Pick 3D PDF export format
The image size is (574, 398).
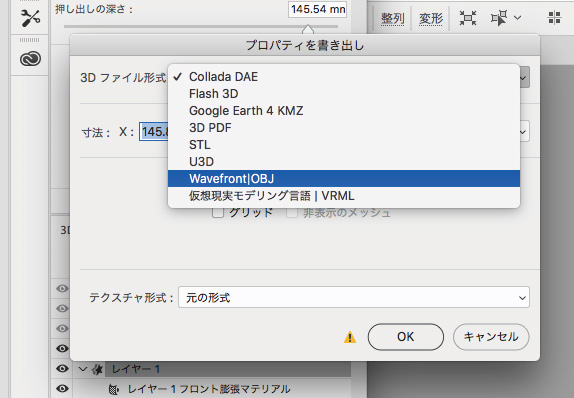[x=344, y=128]
